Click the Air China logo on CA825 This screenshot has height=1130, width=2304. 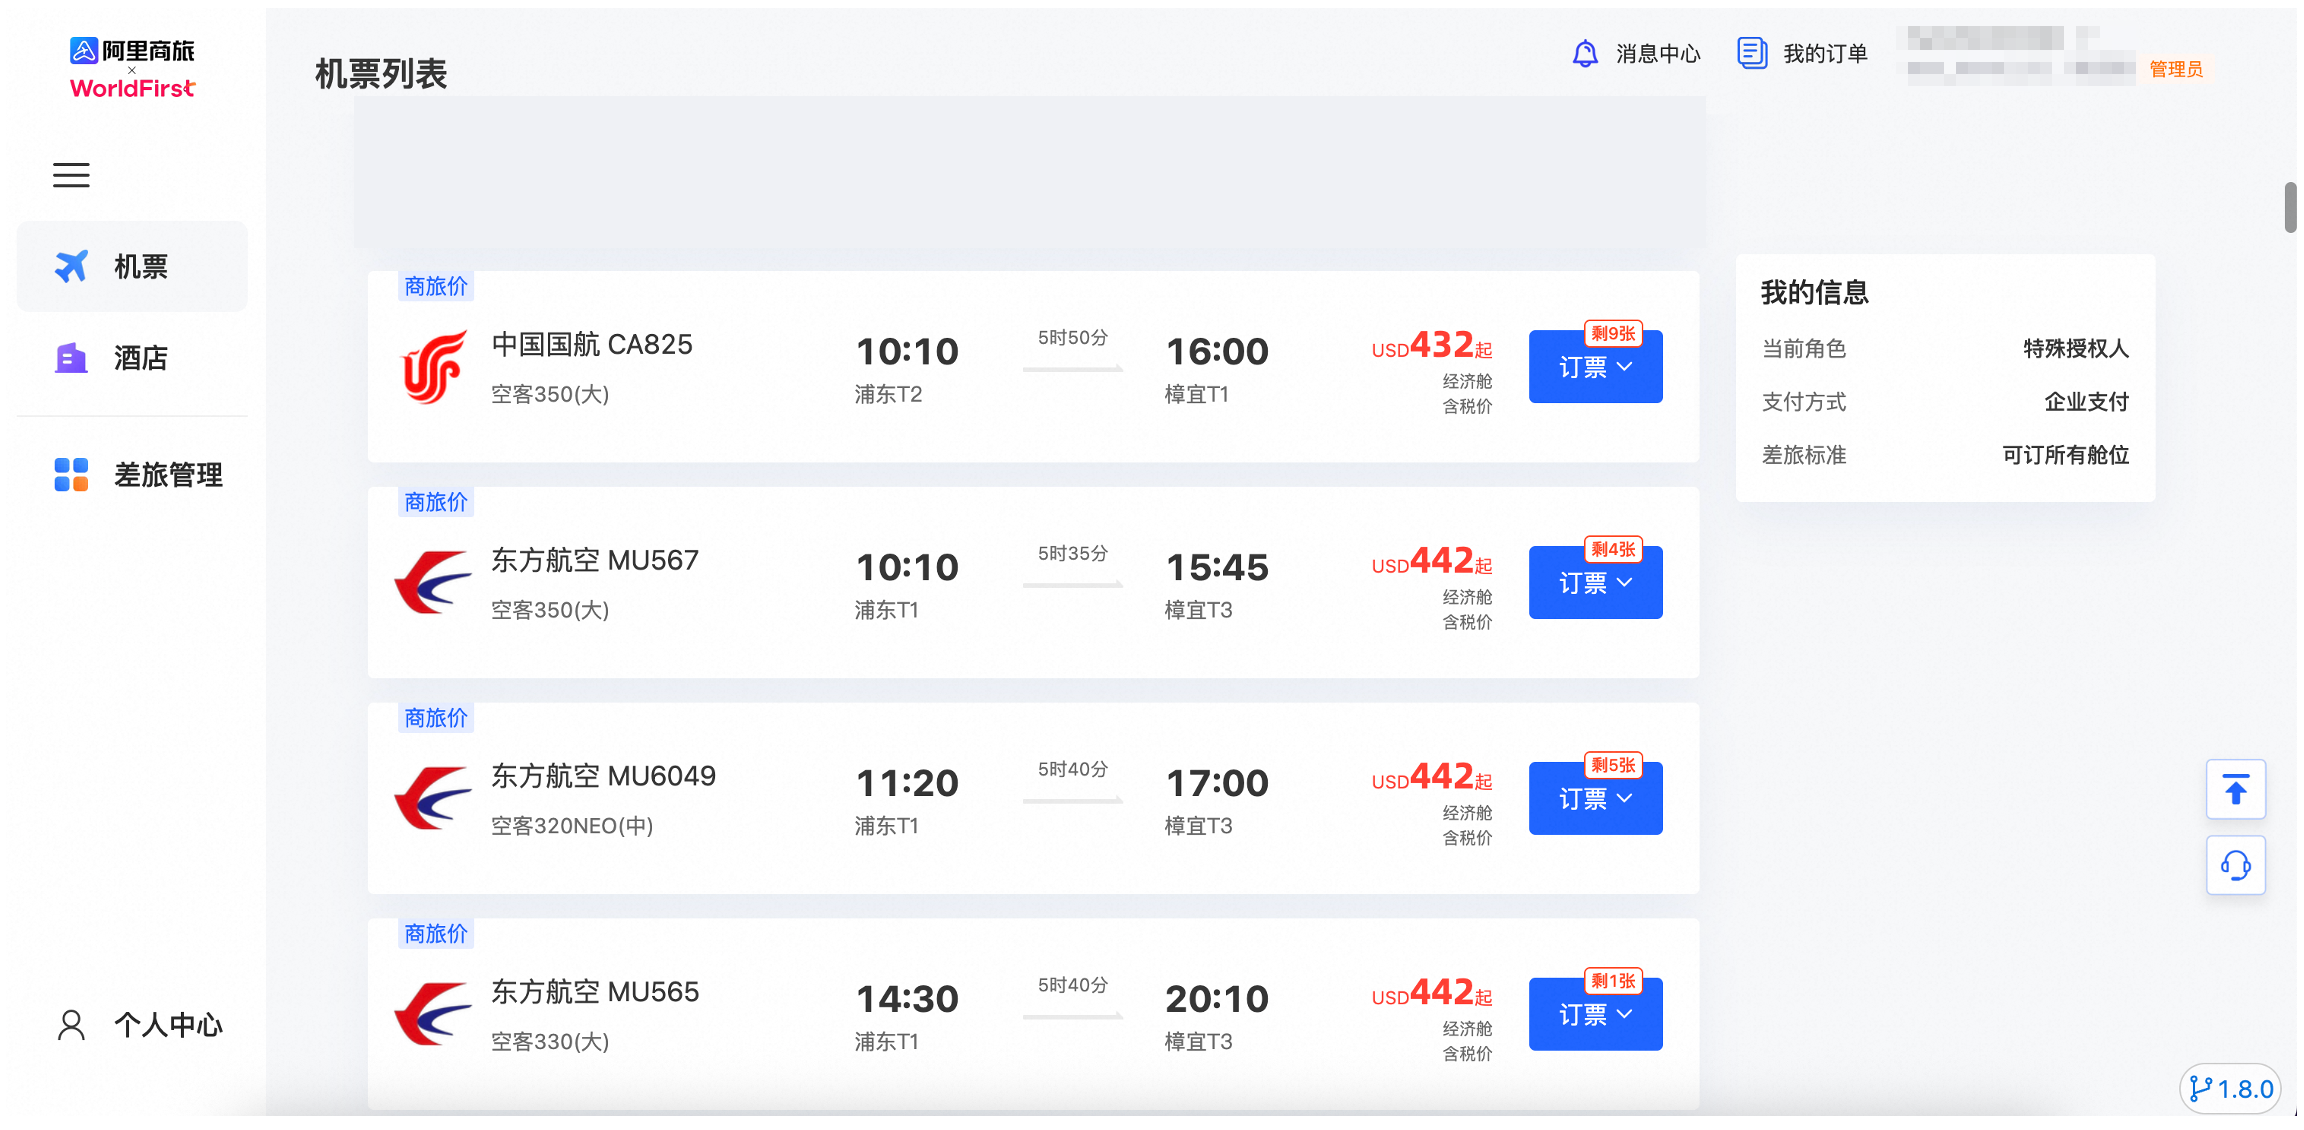433,367
